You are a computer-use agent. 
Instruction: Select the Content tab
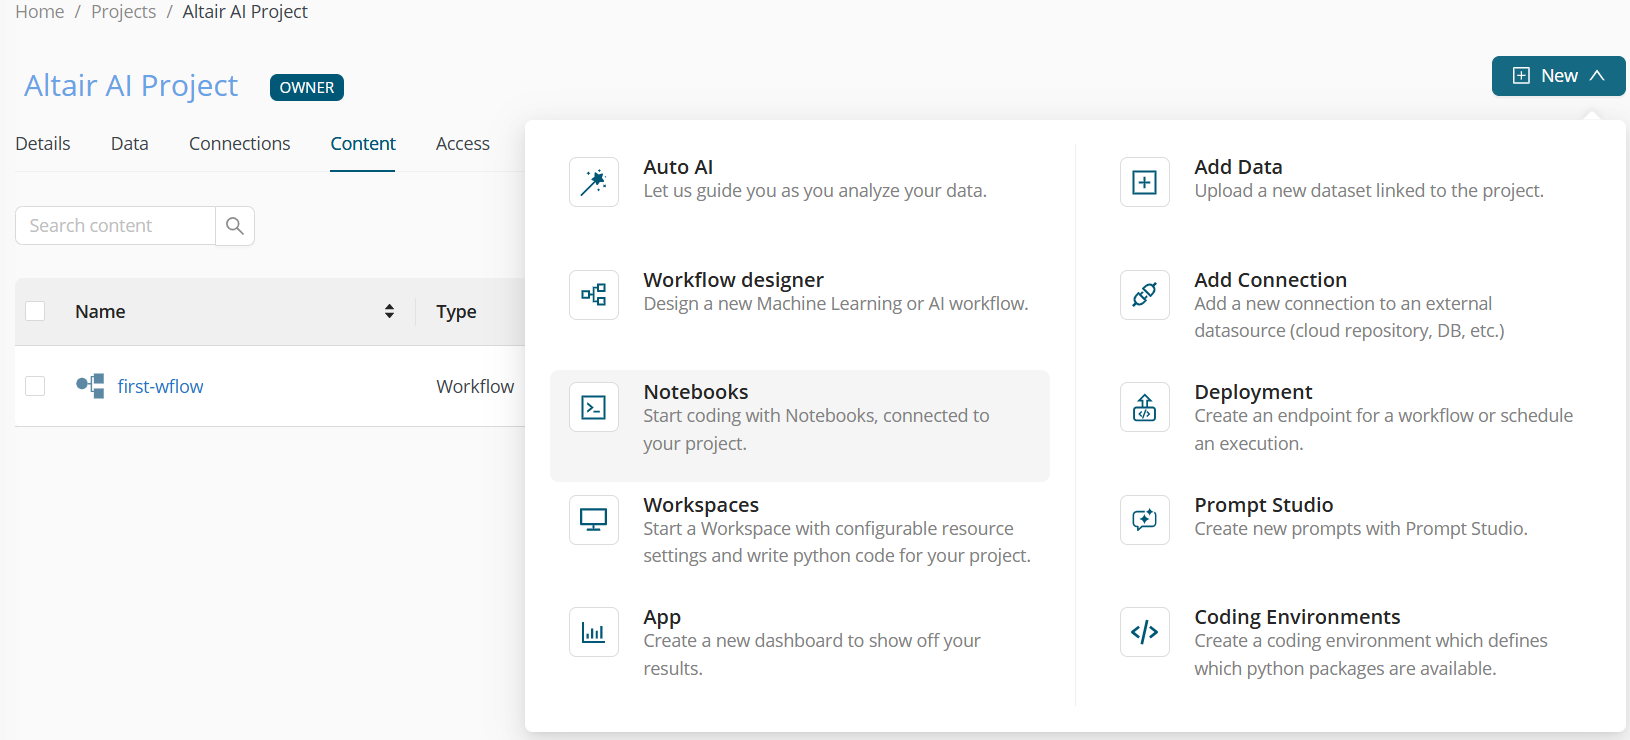[363, 144]
